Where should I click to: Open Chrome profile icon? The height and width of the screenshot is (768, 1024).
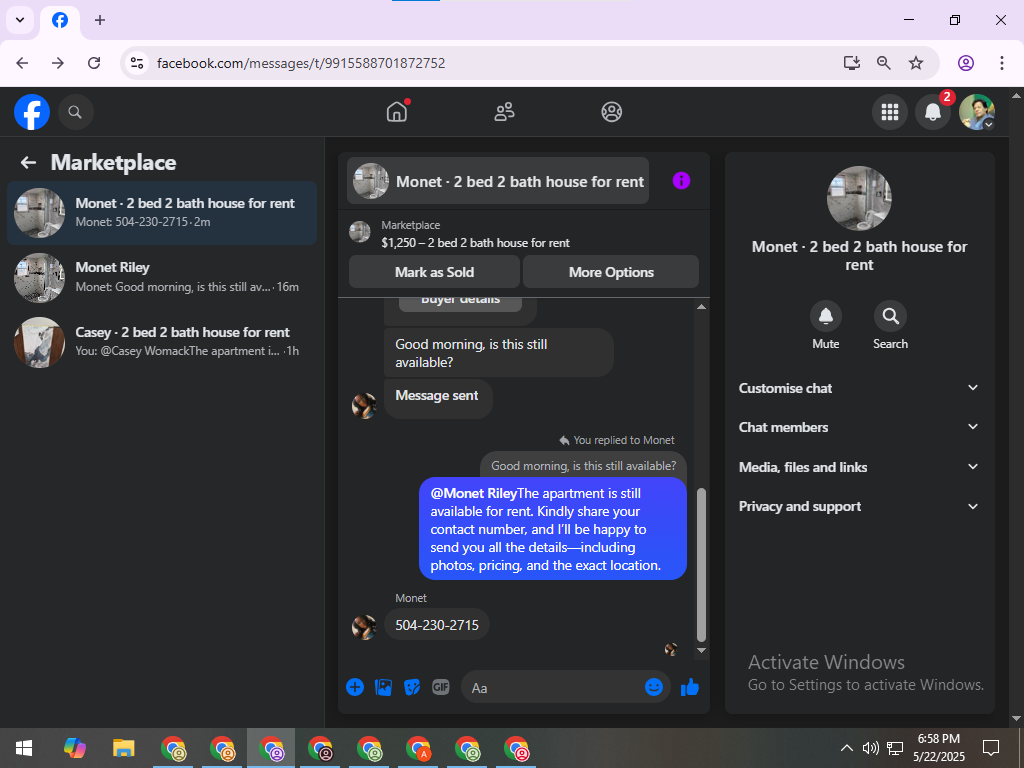tap(966, 63)
